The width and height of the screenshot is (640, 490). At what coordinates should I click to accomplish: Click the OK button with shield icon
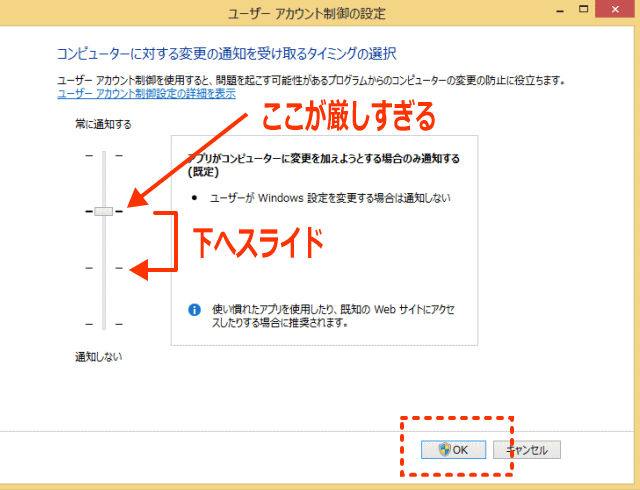coord(453,450)
